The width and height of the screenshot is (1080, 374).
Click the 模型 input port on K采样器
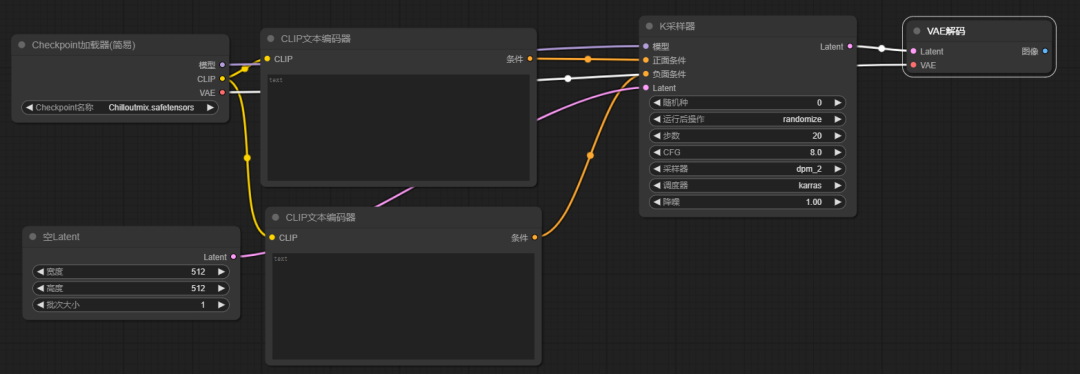tap(645, 46)
